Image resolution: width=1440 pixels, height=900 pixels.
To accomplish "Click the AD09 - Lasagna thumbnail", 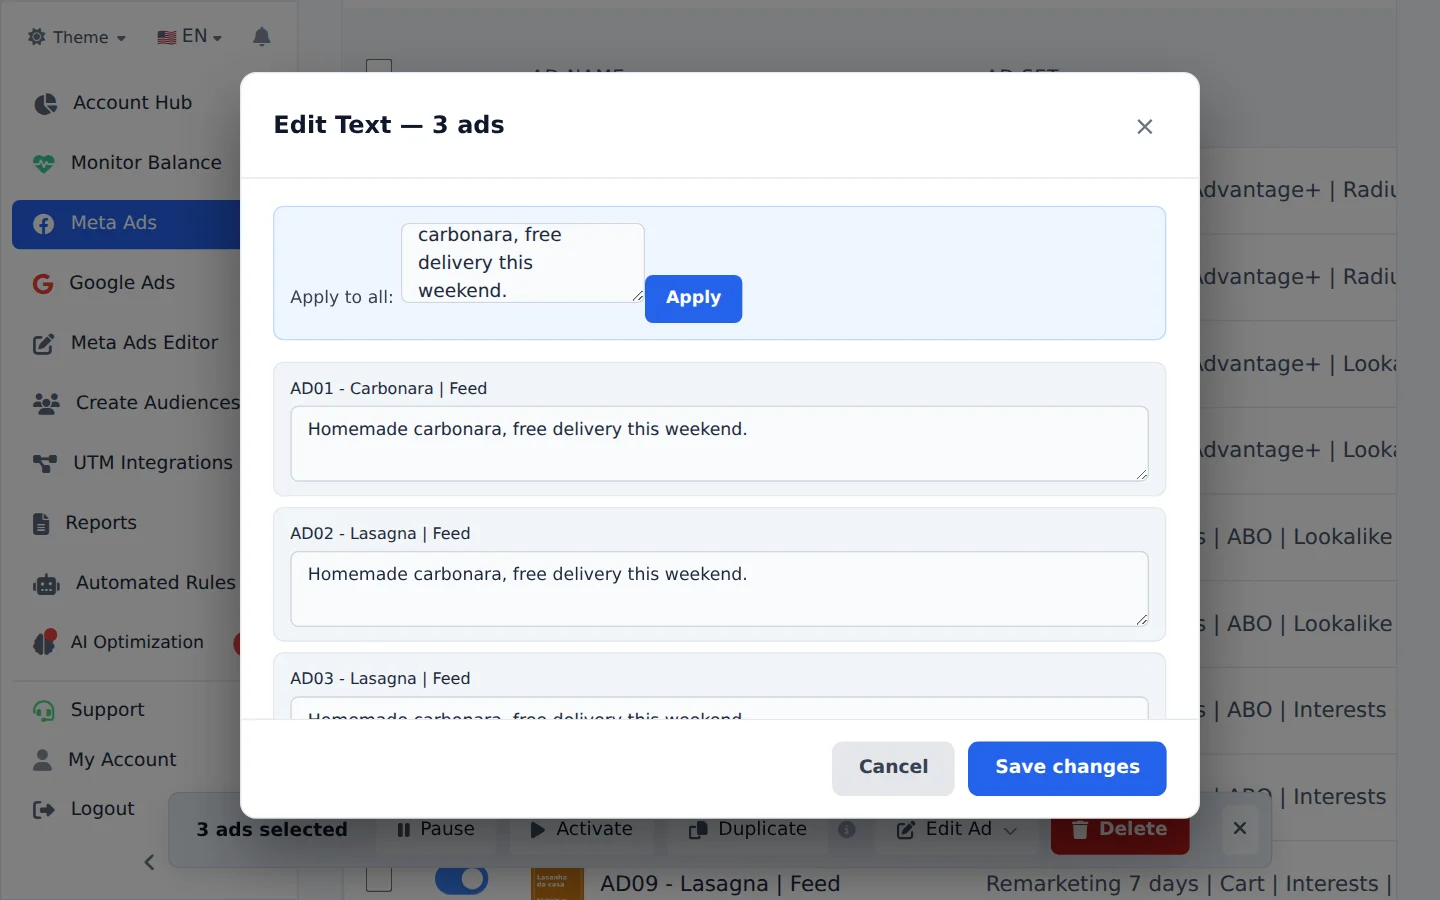I will [x=557, y=883].
